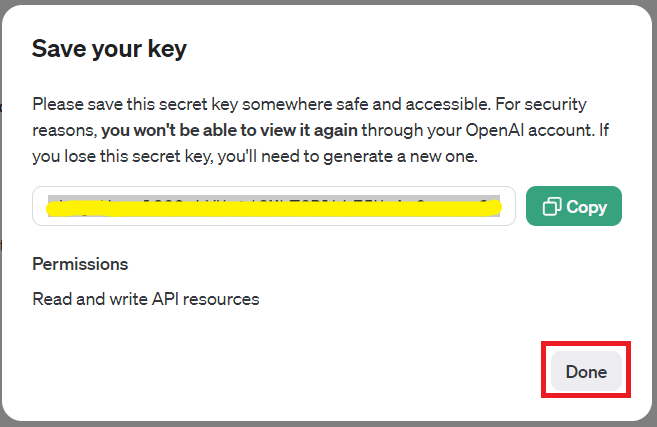Screen dimensions: 657x427
Task: Click the "Save your key" heading
Action: pyautogui.click(x=110, y=49)
